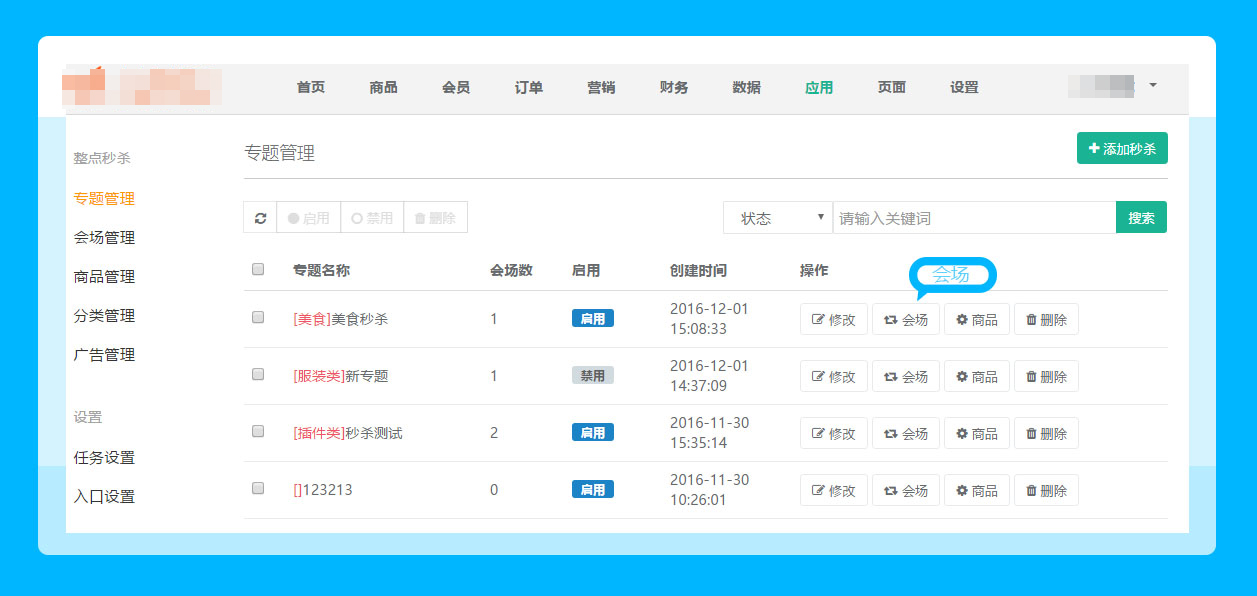Open 广告管理 in the sidebar
The height and width of the screenshot is (596, 1257).
coord(104,355)
